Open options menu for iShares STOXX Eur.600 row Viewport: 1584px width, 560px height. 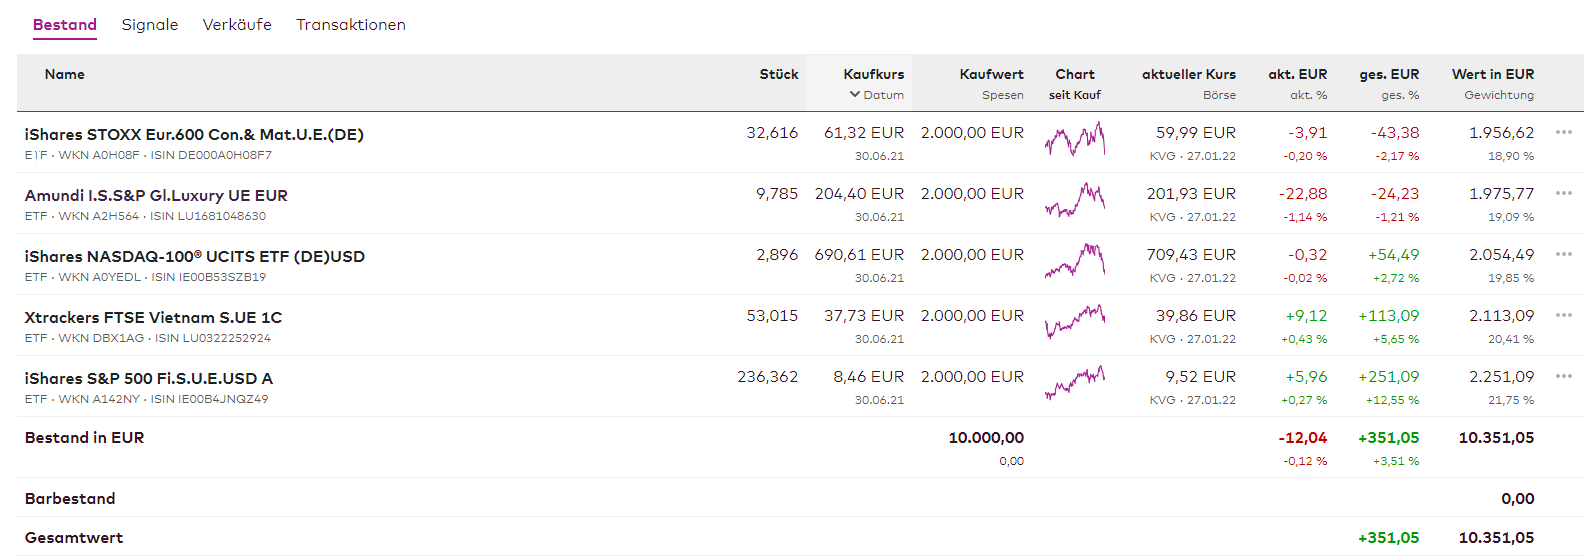pos(1563,132)
